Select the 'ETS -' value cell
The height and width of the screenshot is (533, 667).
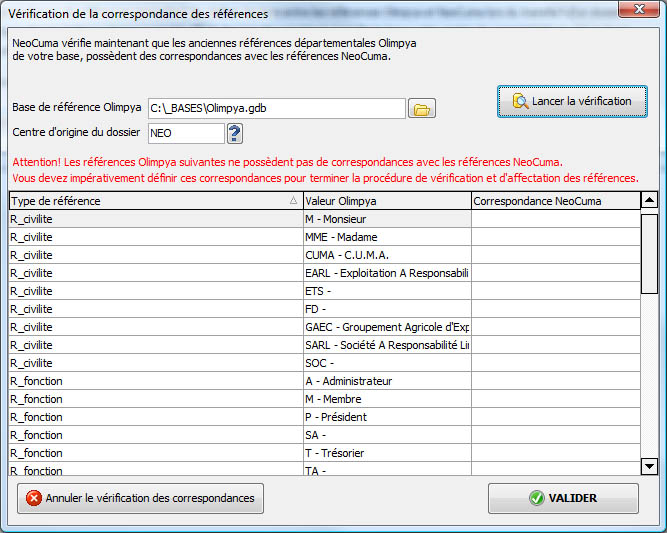[387, 291]
